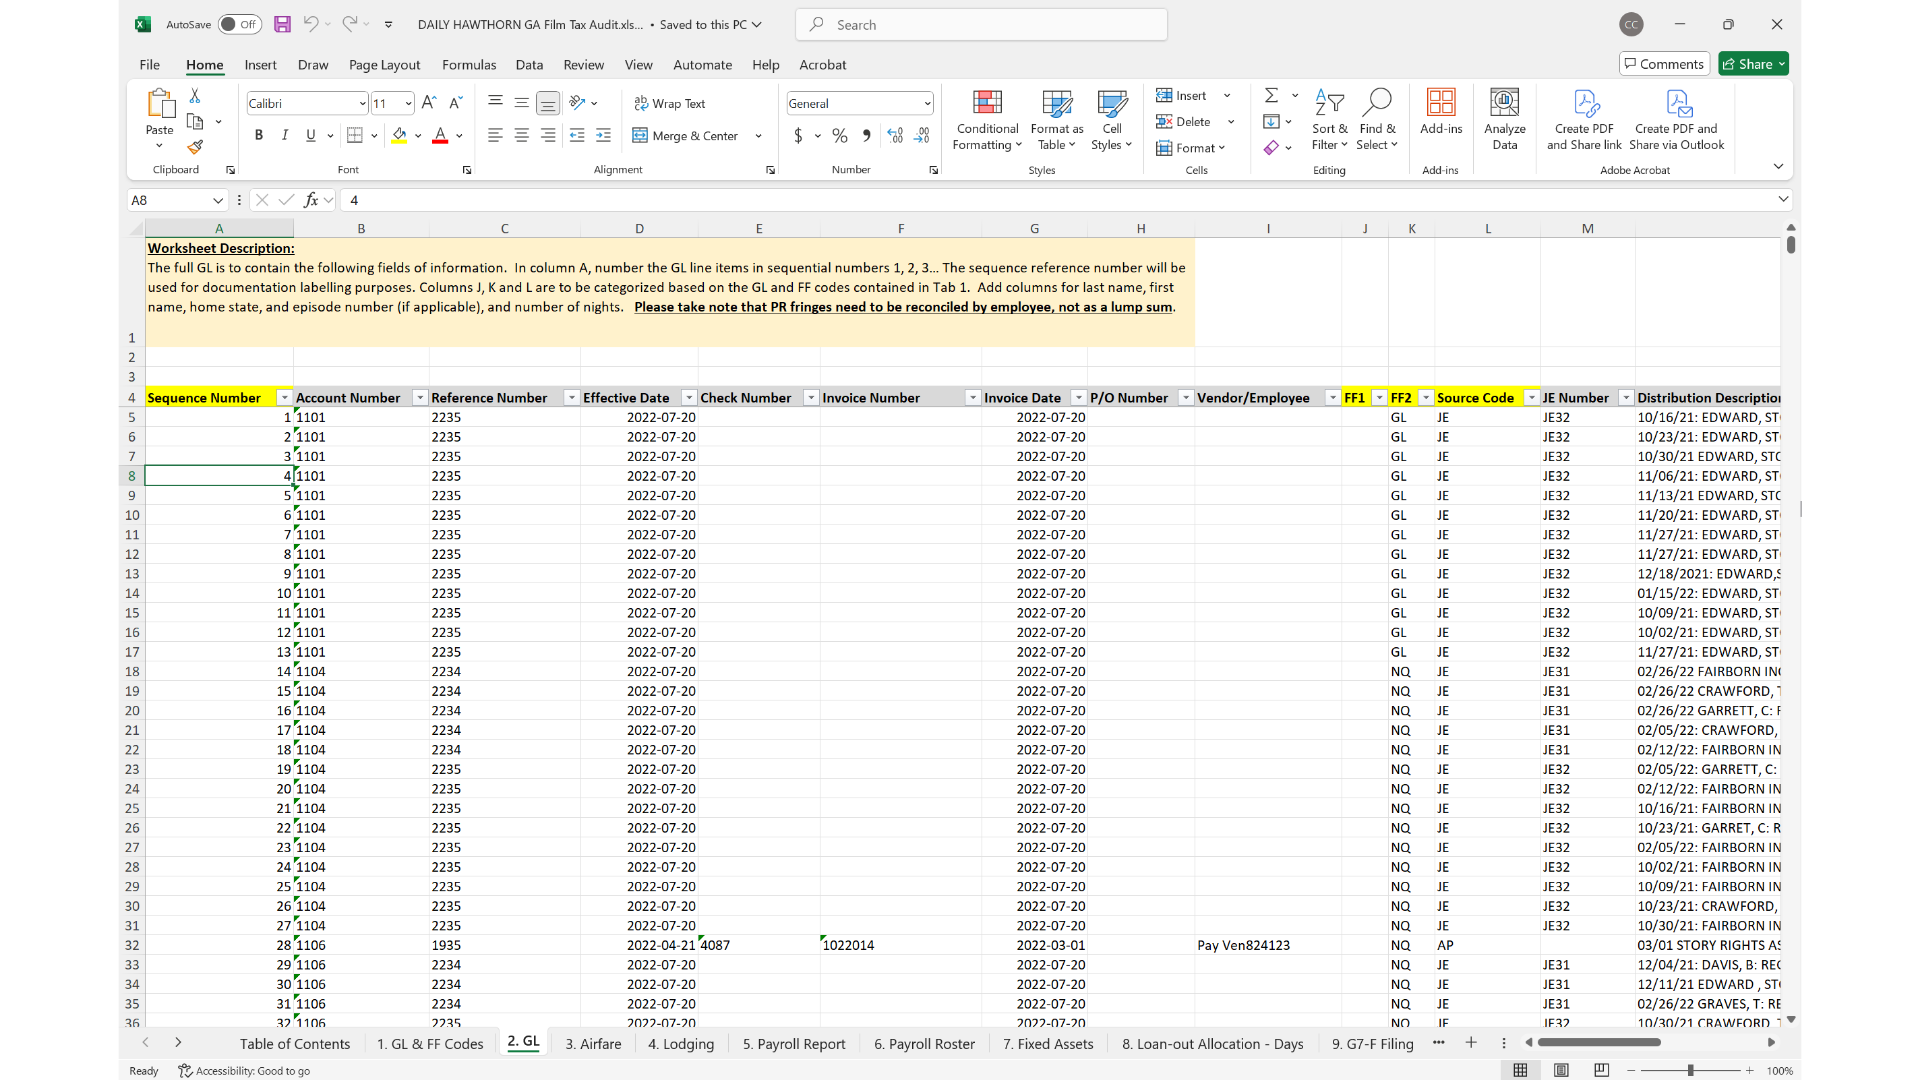
Task: Click the Sort & Filter icon
Action: pos(1329,102)
